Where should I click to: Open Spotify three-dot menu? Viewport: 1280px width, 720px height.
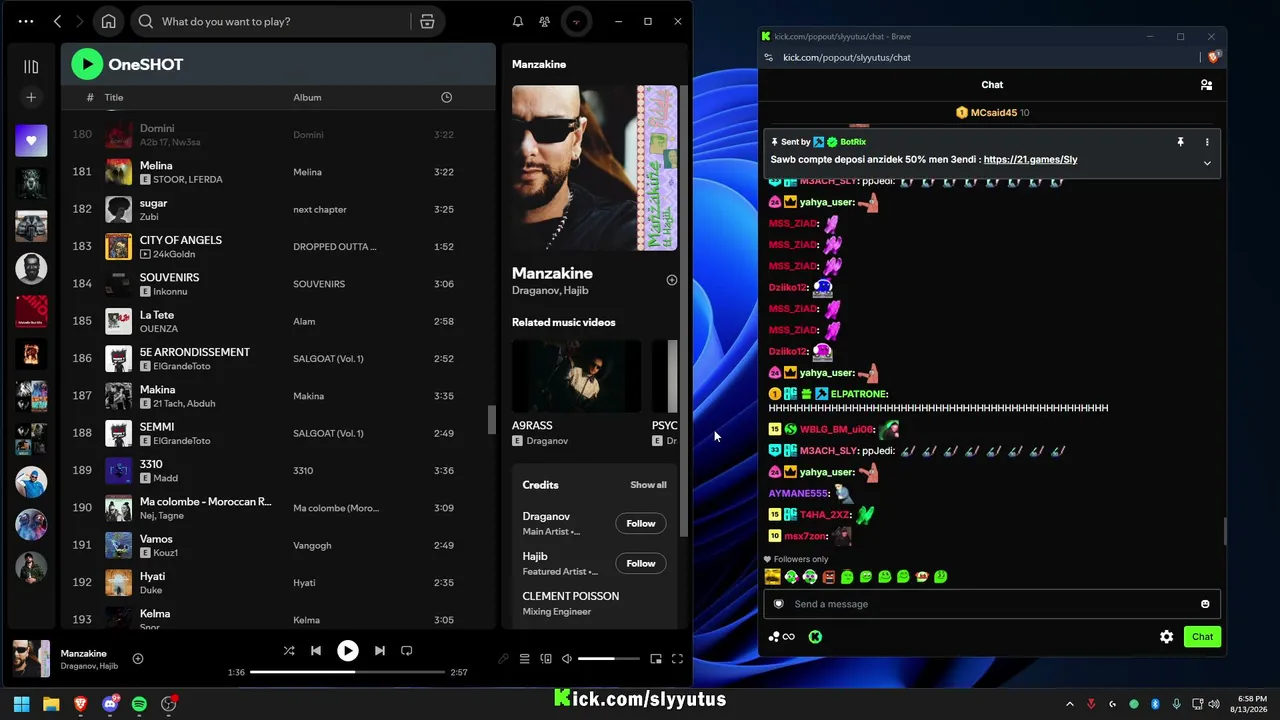coord(26,21)
